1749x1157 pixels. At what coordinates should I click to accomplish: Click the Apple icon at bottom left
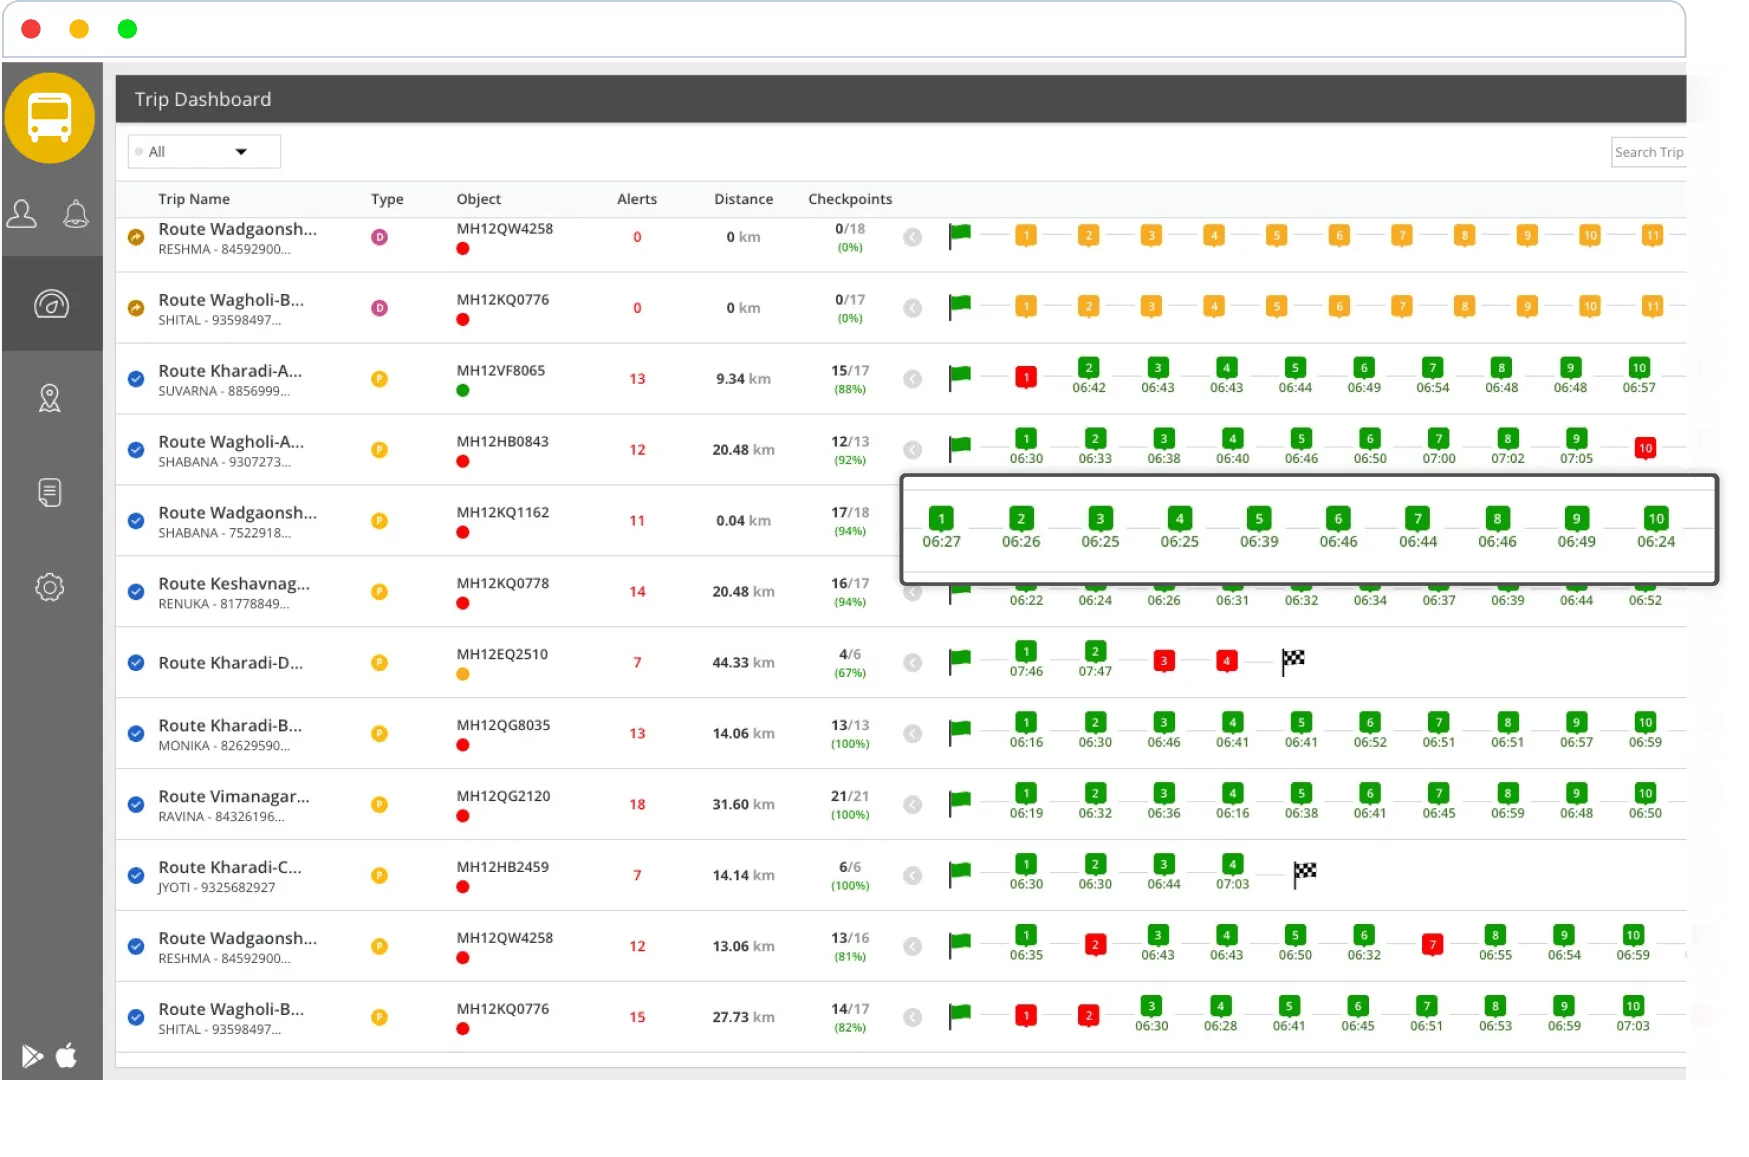(x=67, y=1056)
